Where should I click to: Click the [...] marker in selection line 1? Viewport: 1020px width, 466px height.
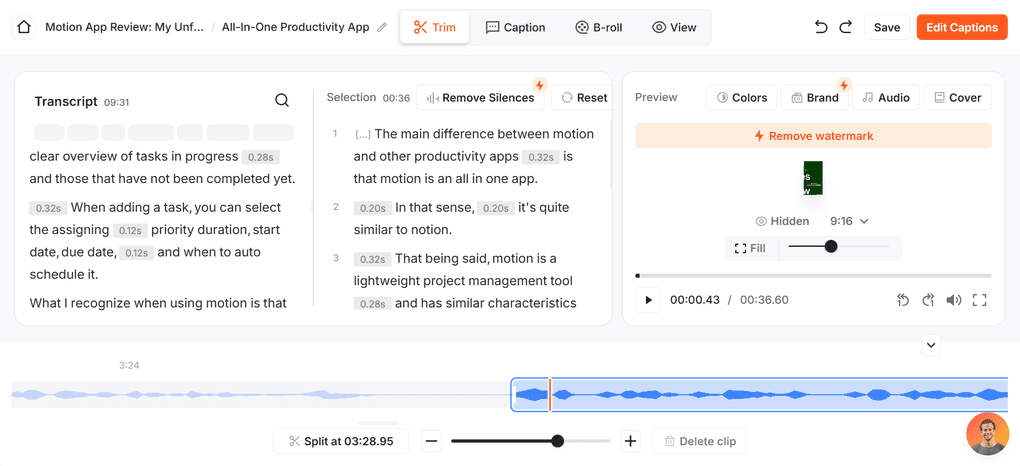[363, 135]
